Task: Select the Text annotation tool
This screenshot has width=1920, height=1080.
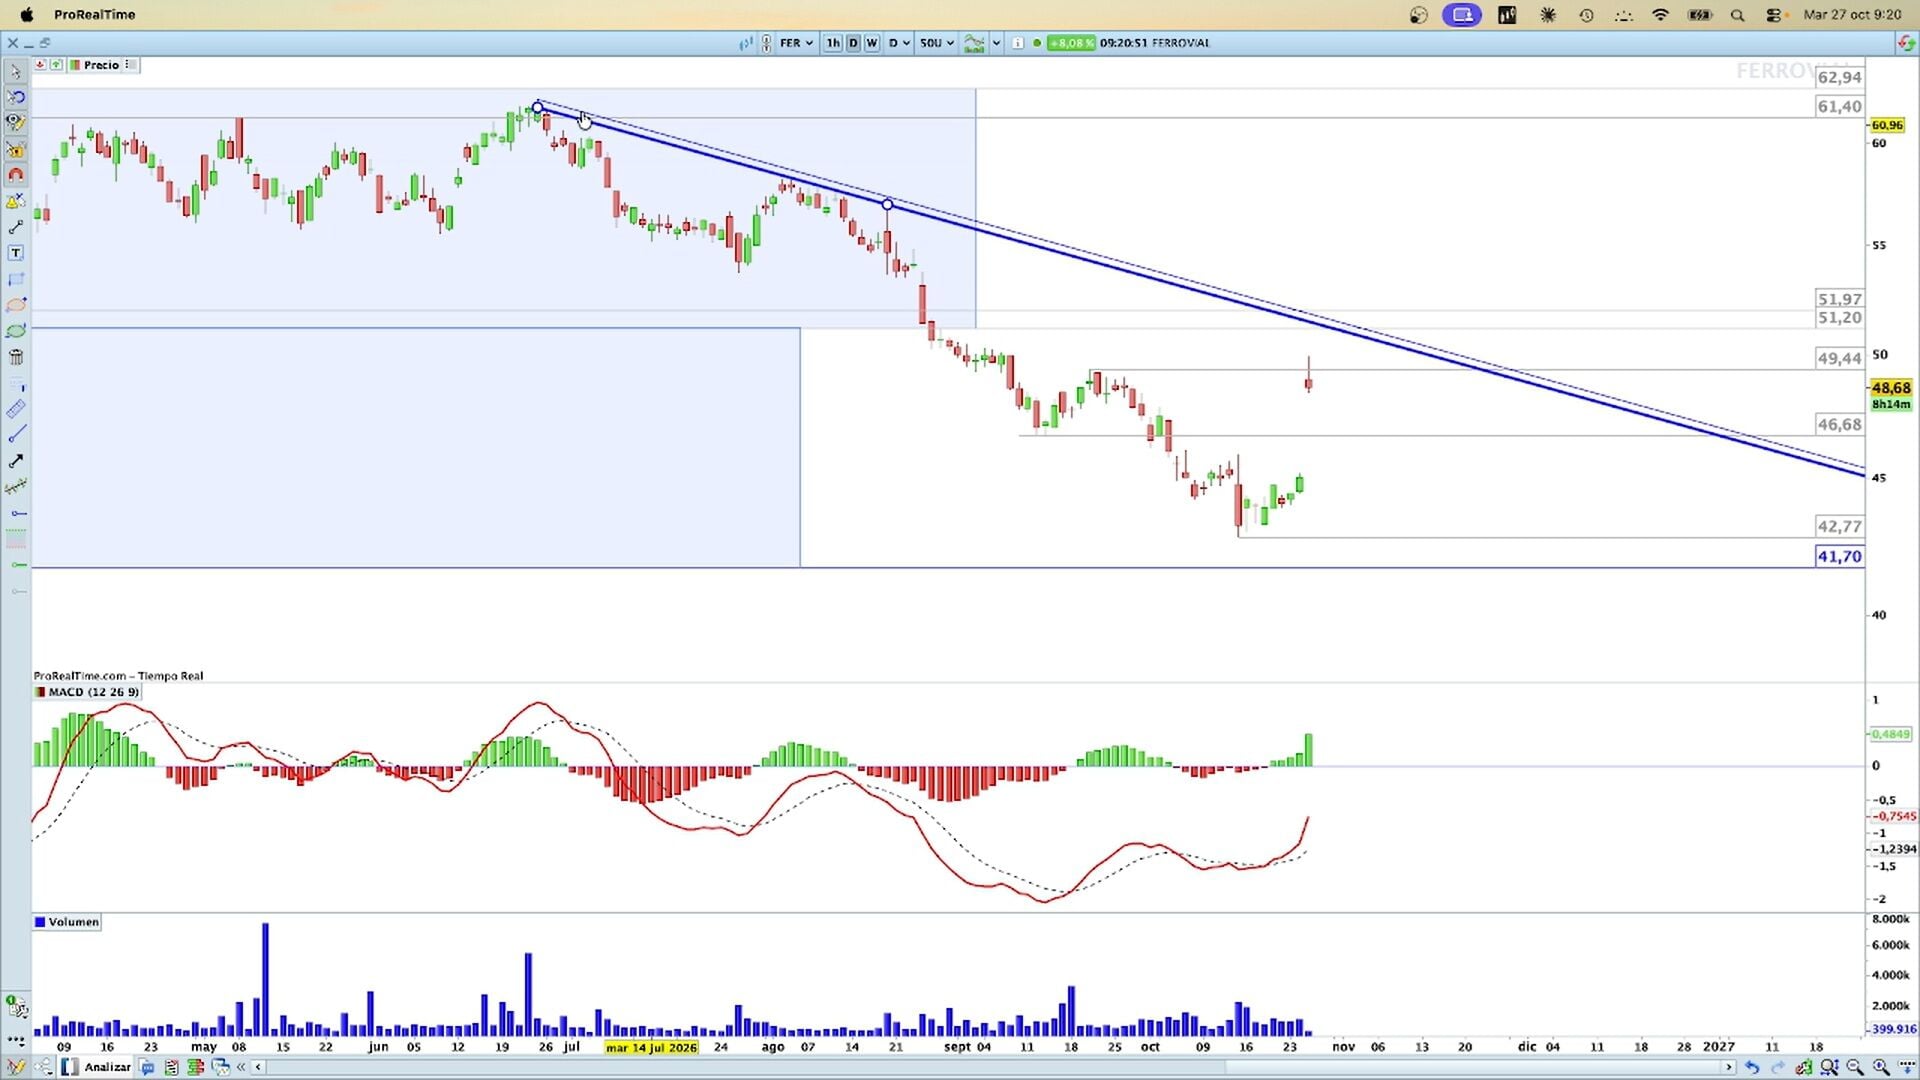Action: 15,253
